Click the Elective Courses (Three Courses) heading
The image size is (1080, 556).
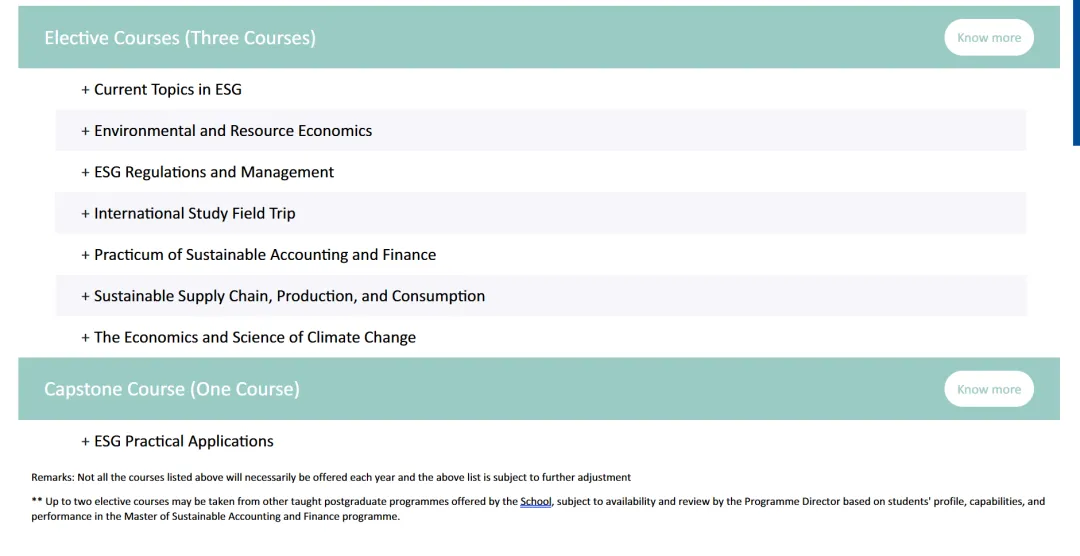coord(180,38)
